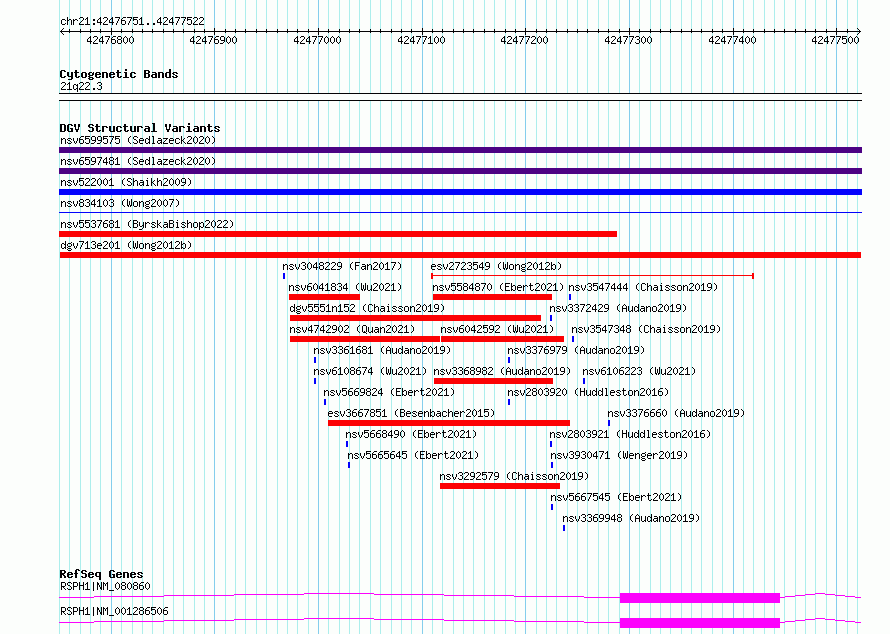
Task: Open nsv3376979 (Audano2019) label
Action: (x=576, y=350)
